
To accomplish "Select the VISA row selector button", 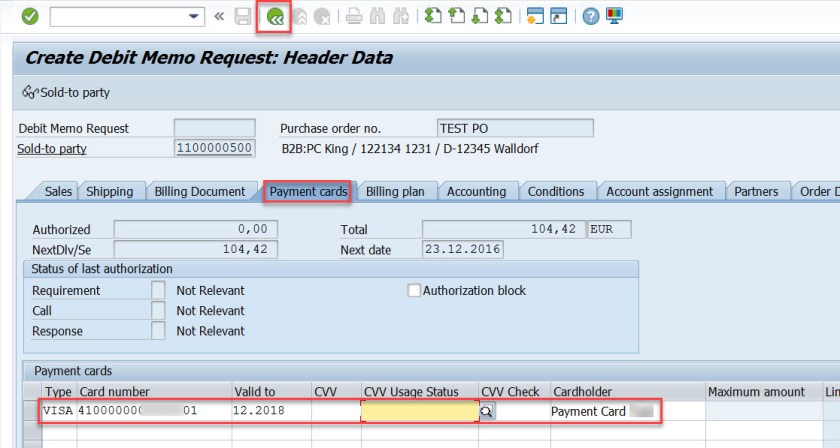I will click(x=32, y=411).
